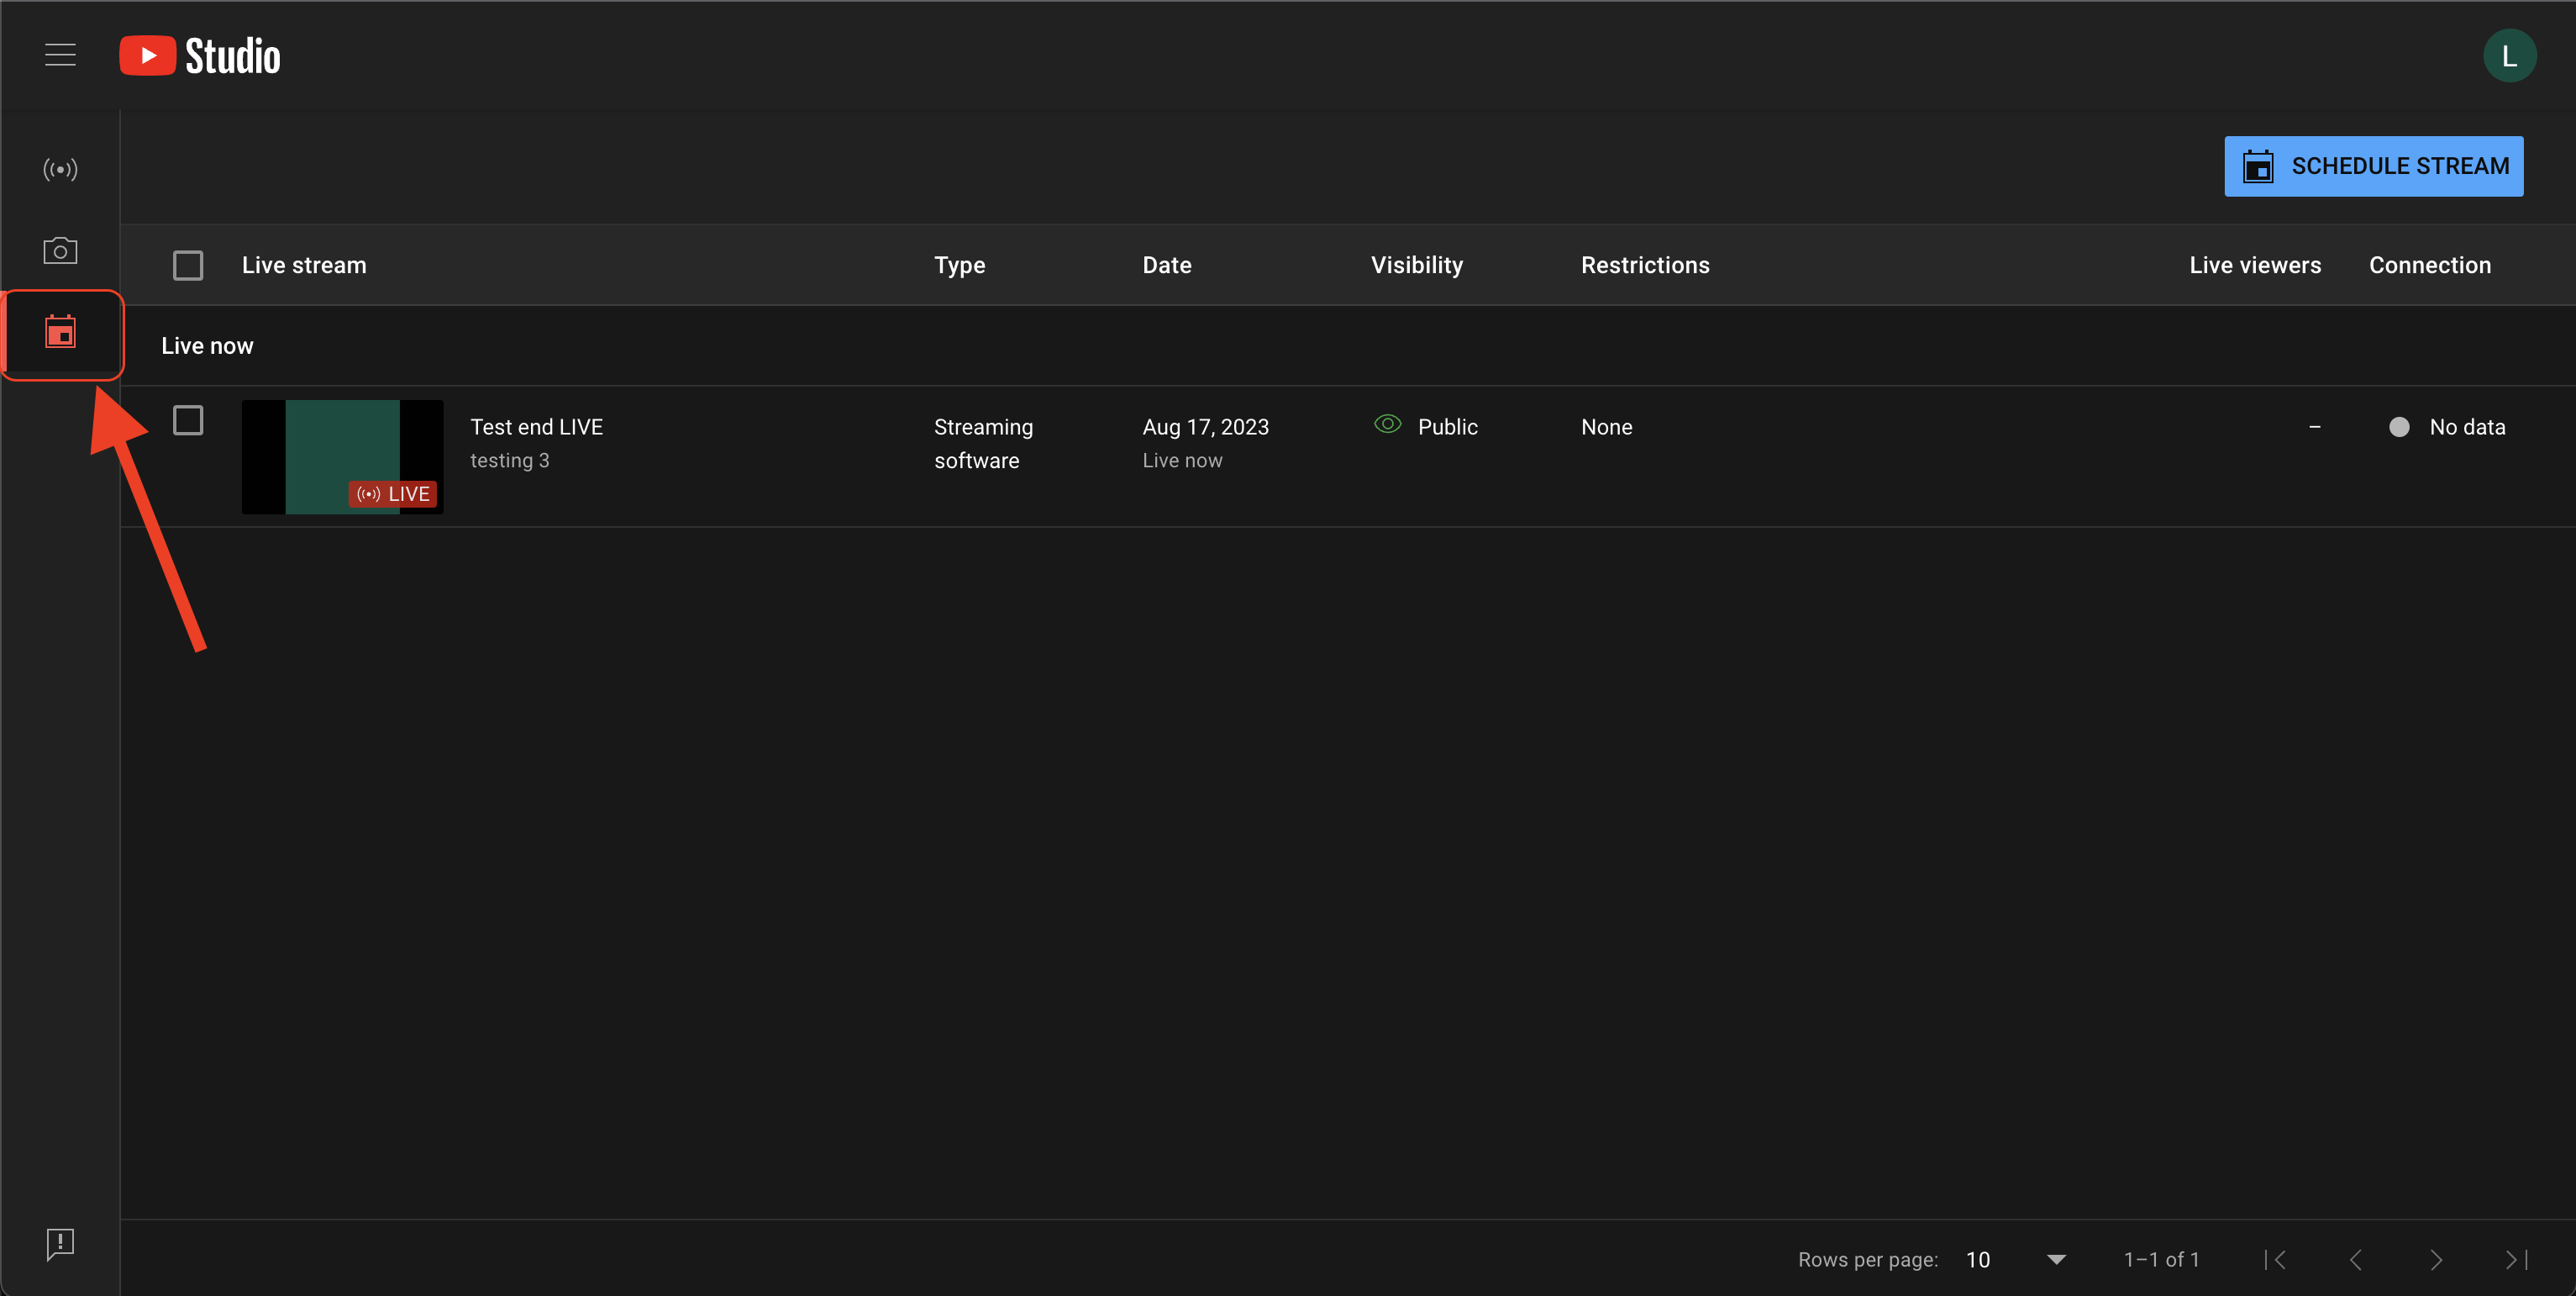Viewport: 2576px width, 1296px height.
Task: Expand the Rows per page dropdown
Action: [x=2054, y=1259]
